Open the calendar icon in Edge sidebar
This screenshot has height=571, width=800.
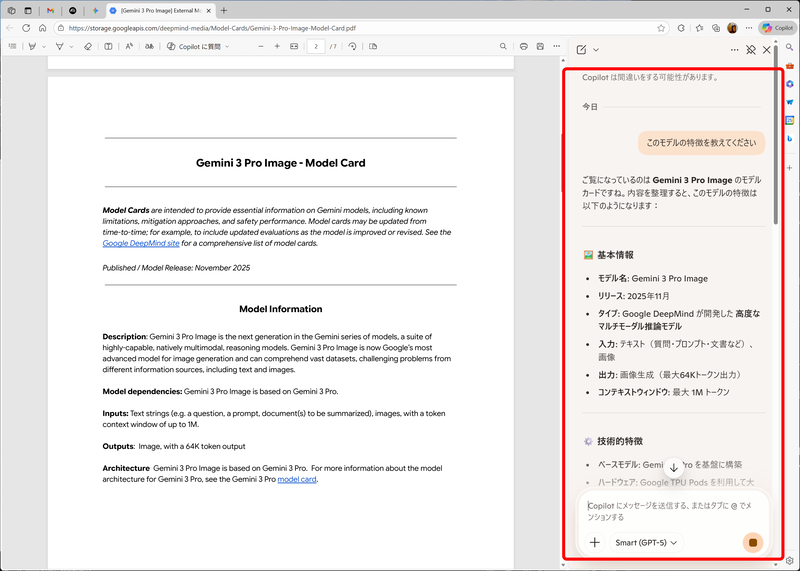789,120
